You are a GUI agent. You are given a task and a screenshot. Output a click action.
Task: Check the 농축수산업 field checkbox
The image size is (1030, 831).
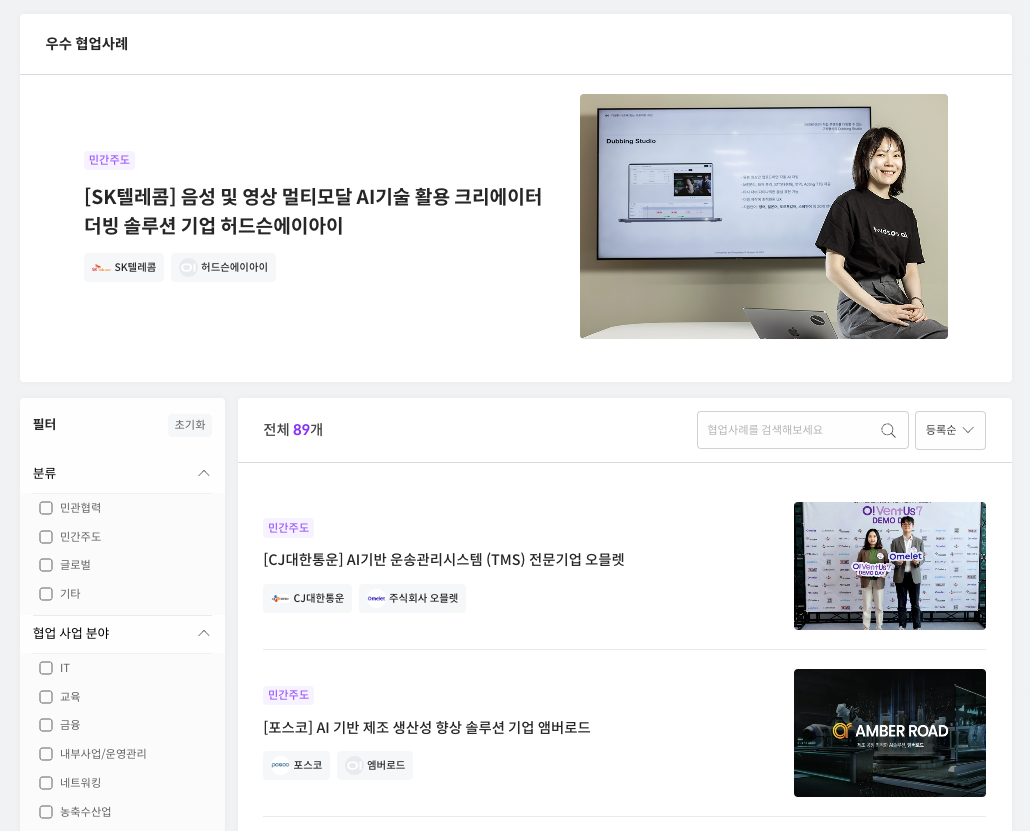pyautogui.click(x=46, y=812)
